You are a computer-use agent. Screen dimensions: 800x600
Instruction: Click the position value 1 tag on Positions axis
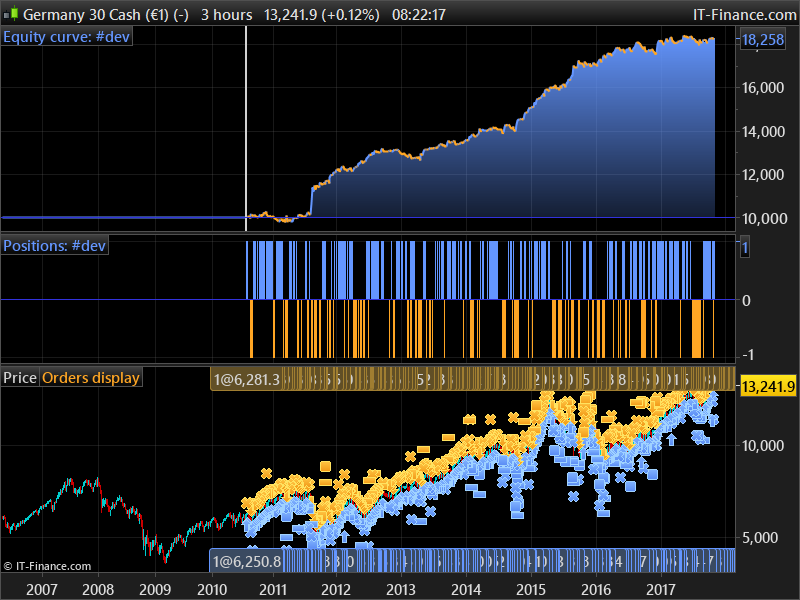pyautogui.click(x=744, y=247)
